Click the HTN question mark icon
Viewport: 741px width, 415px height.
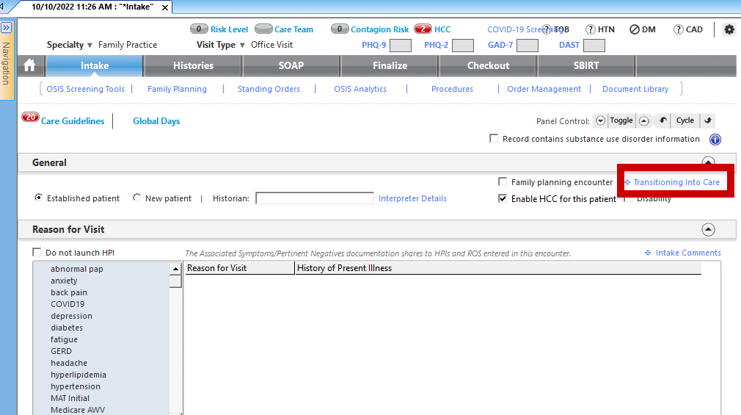590,29
